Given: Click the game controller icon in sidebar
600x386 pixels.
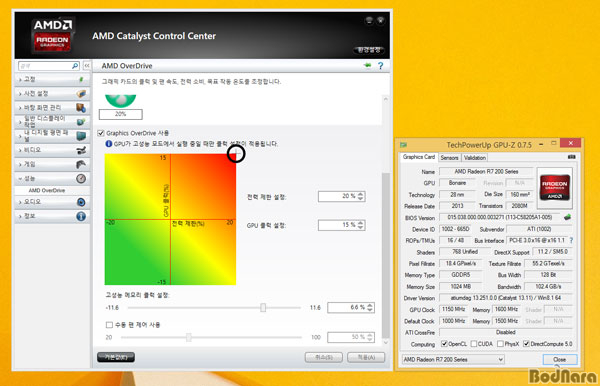Looking at the screenshot, I should click(x=81, y=164).
